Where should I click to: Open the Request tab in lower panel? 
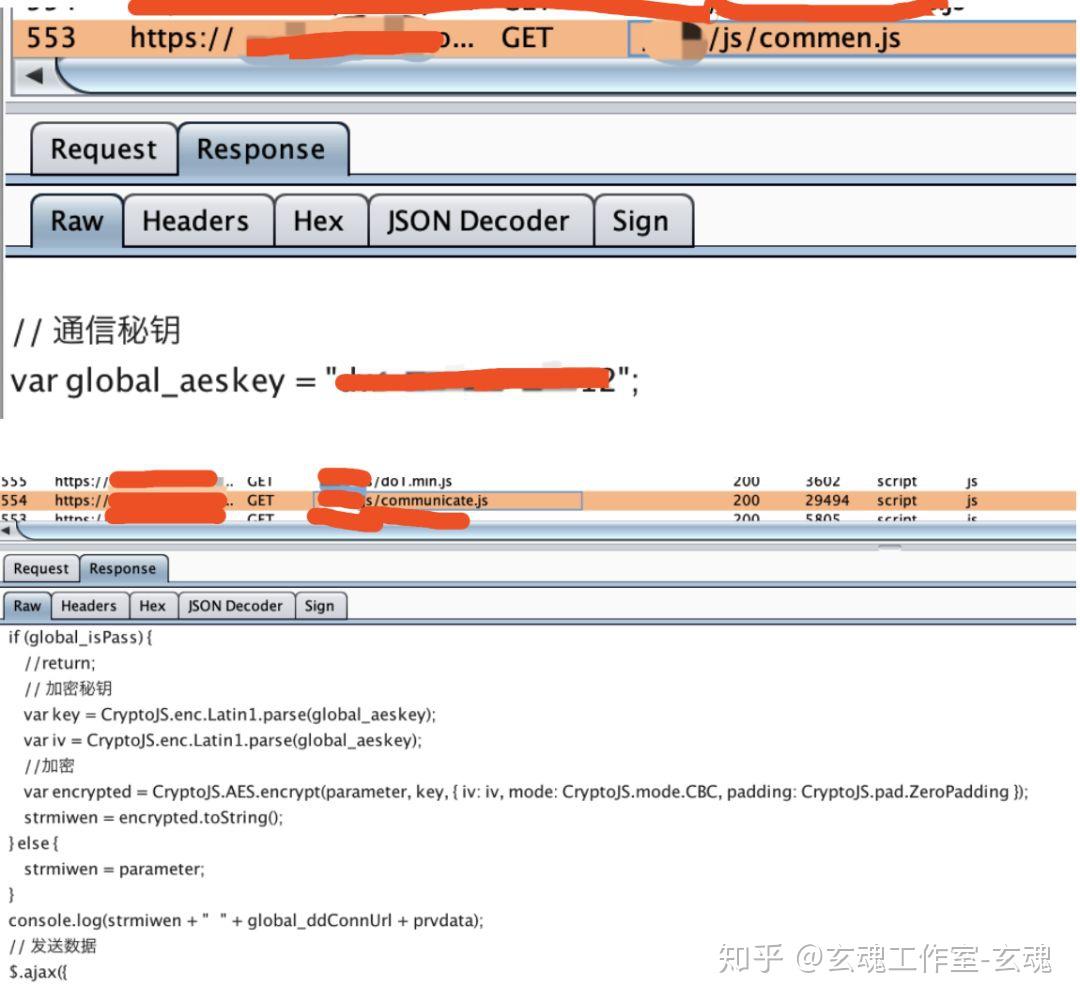(41, 568)
